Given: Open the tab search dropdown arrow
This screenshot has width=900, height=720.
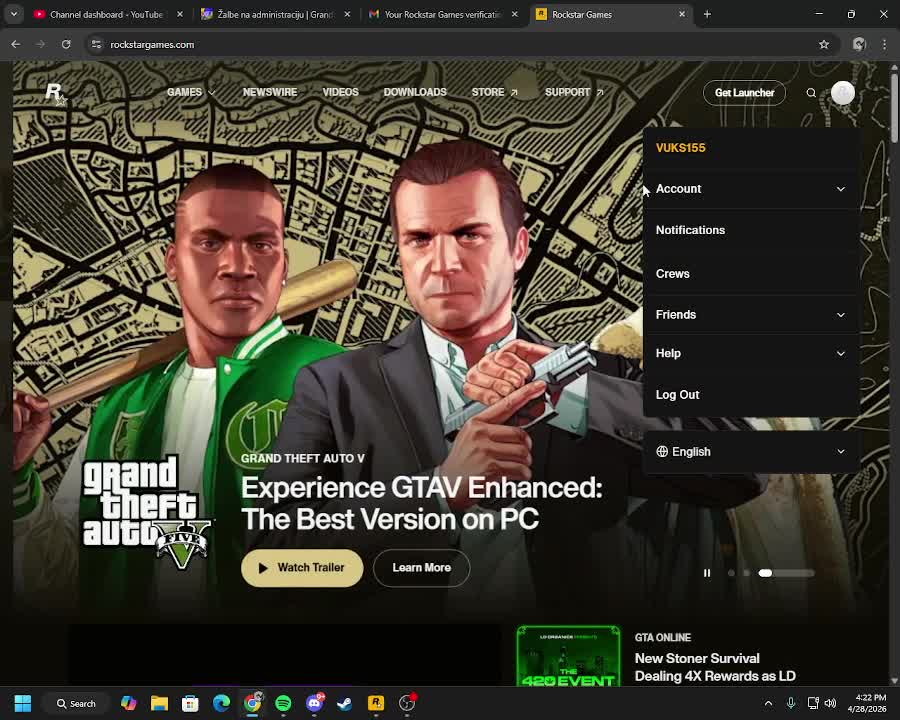Looking at the screenshot, I should (x=14, y=14).
